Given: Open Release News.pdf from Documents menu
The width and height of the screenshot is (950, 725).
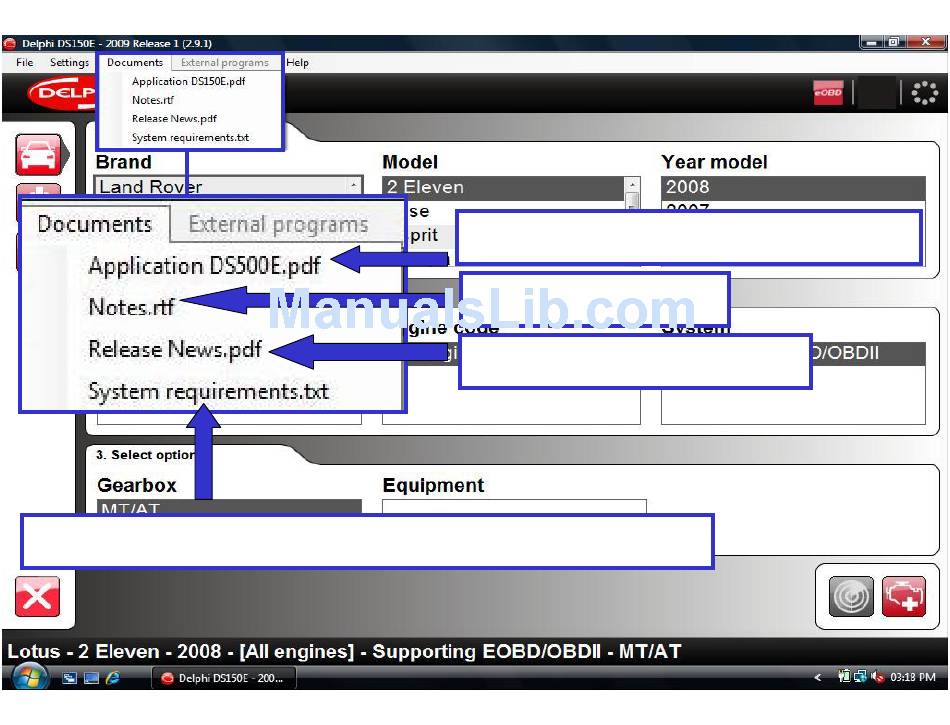Looking at the screenshot, I should [174, 119].
